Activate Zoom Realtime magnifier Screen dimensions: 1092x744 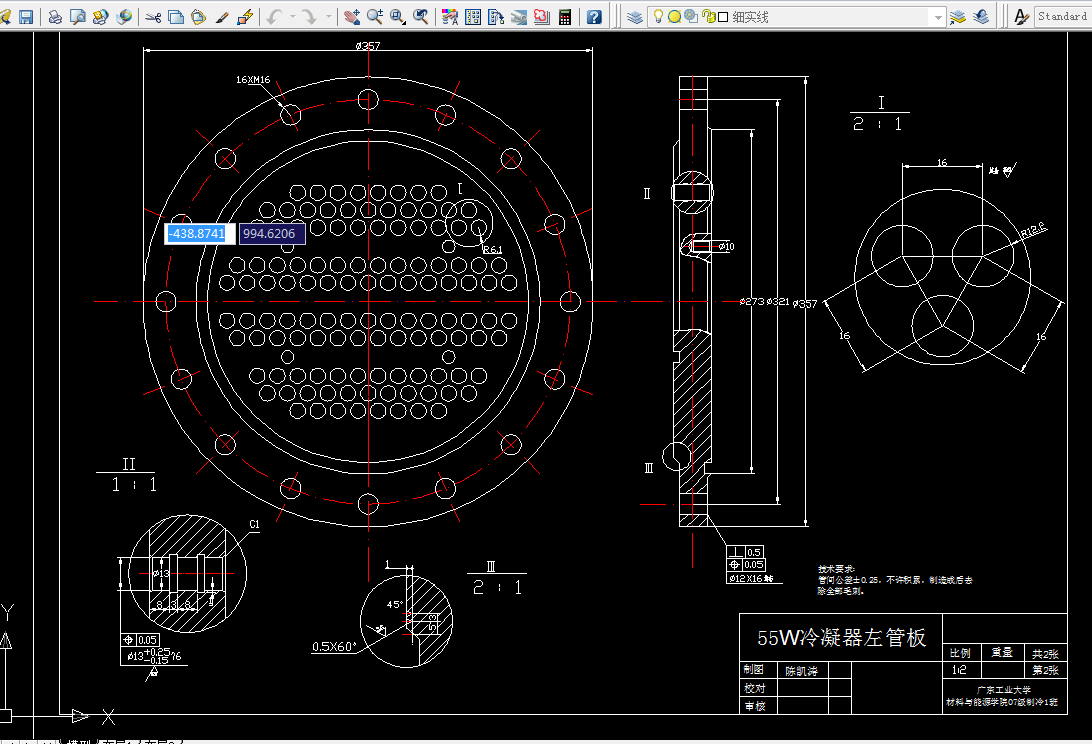click(x=375, y=17)
